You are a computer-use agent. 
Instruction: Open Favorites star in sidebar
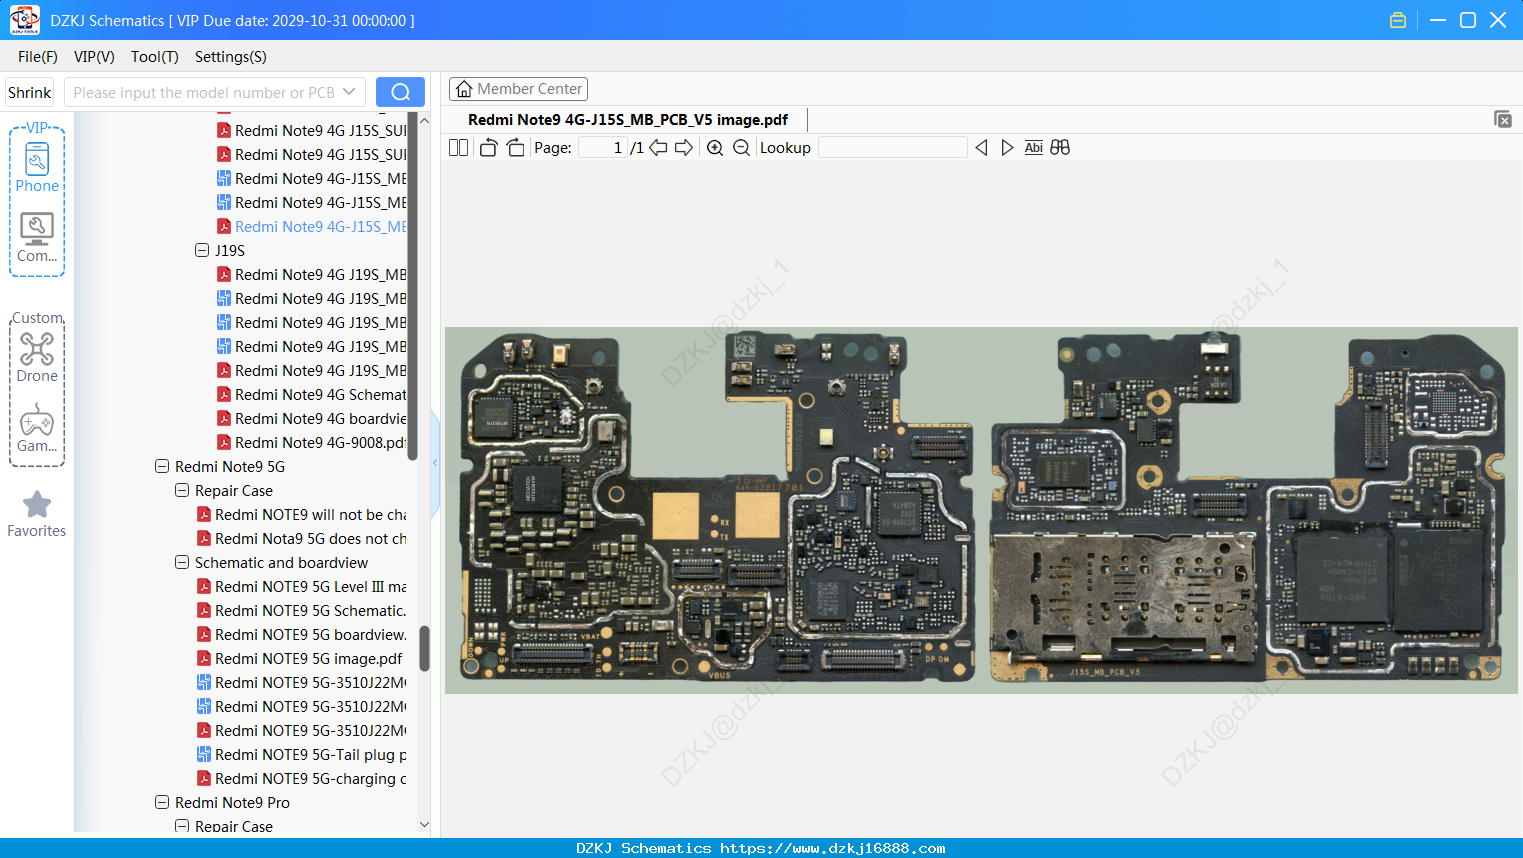[37, 514]
